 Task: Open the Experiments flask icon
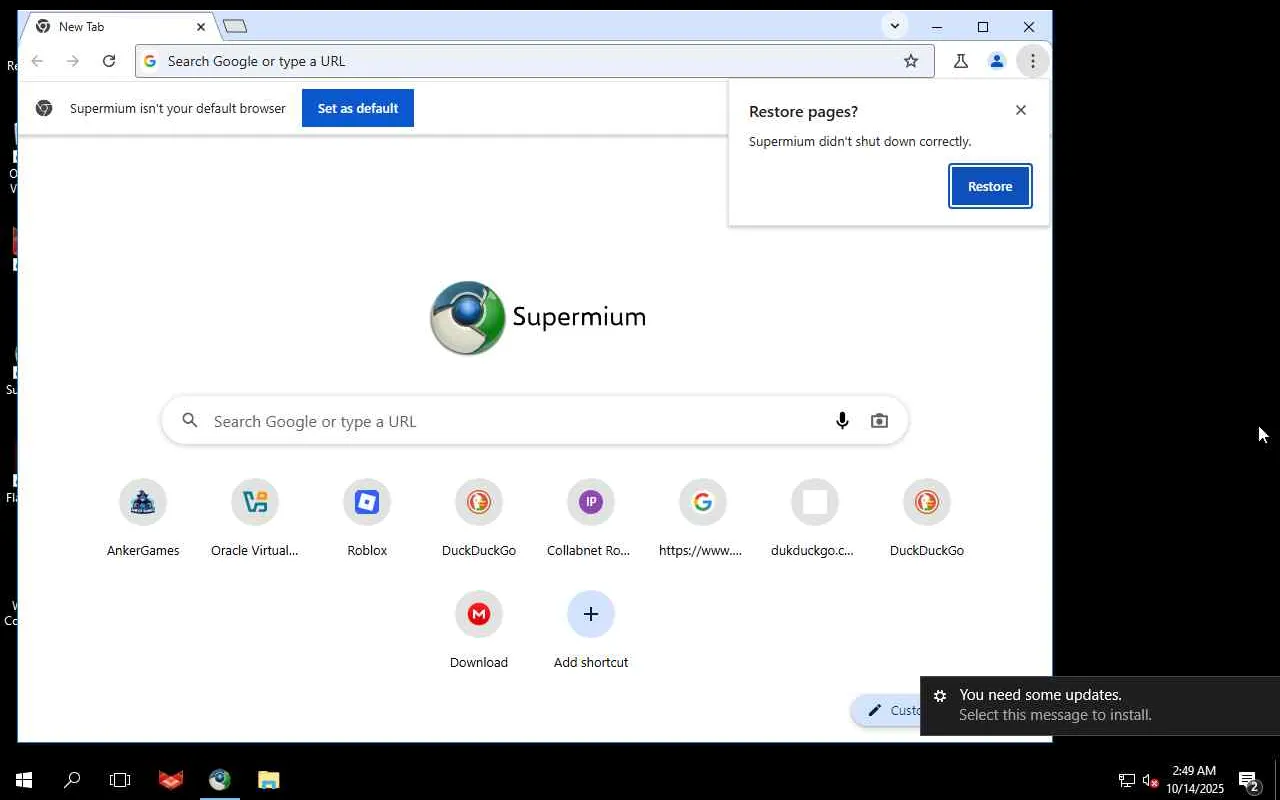961,61
